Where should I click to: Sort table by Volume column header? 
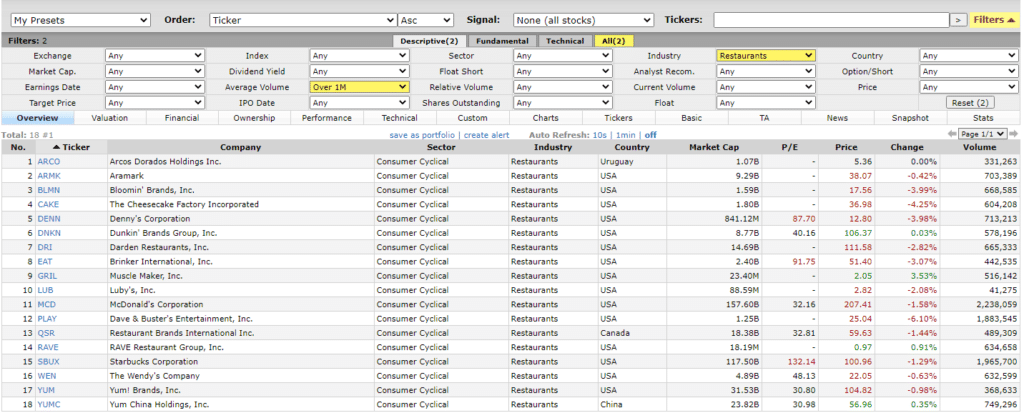[979, 147]
